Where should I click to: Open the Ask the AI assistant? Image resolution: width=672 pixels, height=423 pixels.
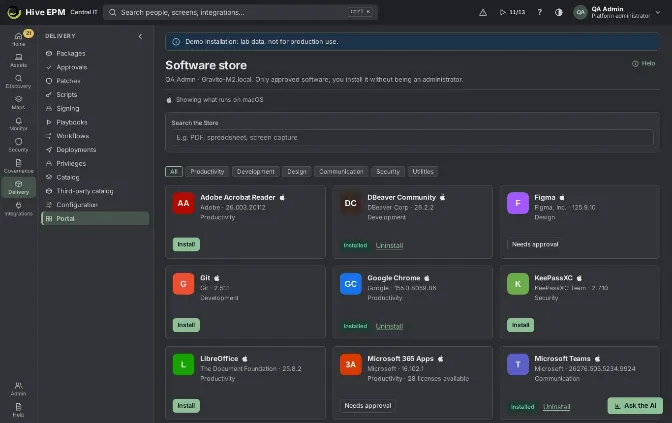(635, 405)
